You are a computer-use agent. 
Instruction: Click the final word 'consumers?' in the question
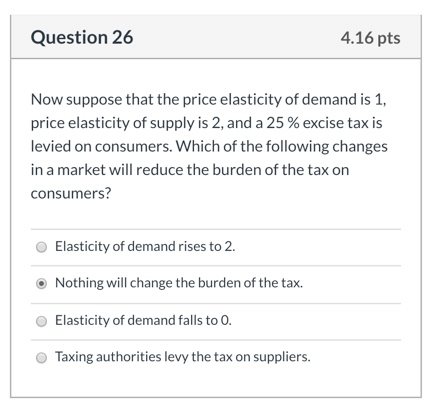[x=71, y=194]
